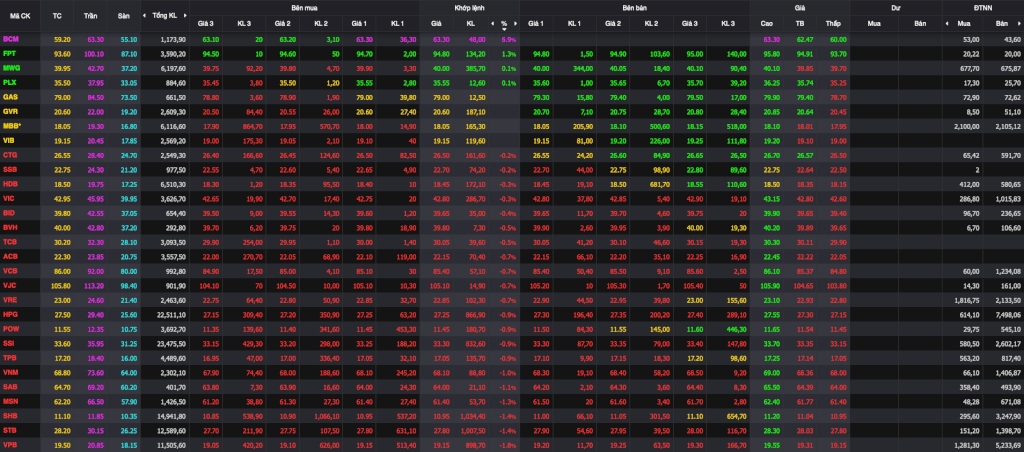This screenshot has height=452, width=1024.
Task: Open the VCB stock symbol
Action: [x=10, y=269]
